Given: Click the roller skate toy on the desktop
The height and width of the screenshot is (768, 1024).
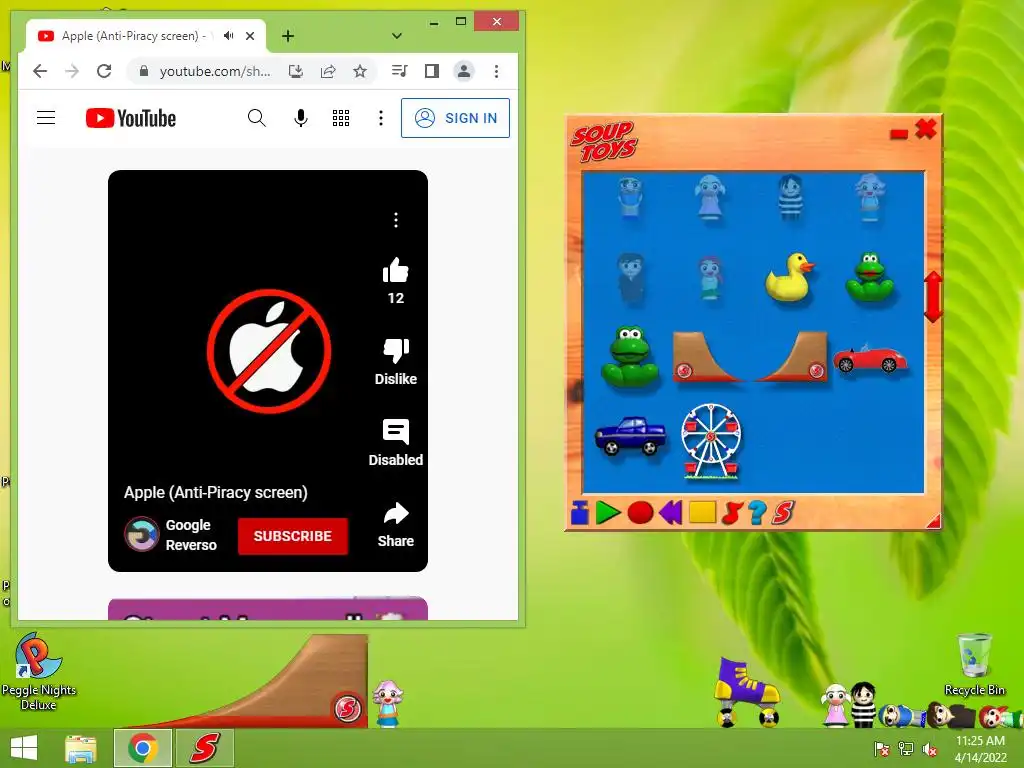Looking at the screenshot, I should 746,692.
